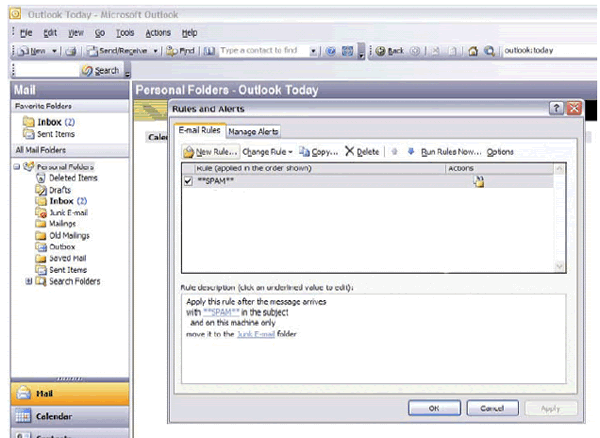Click the outlook:today address field
The width and height of the screenshot is (600, 438).
coord(549,50)
